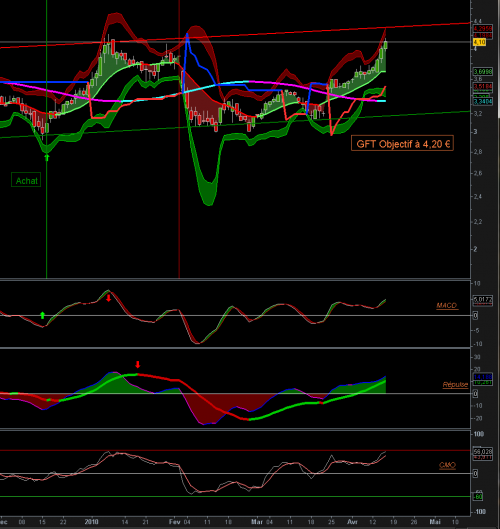Click the red 4,2958 price label
500x529 pixels.
tap(483, 29)
